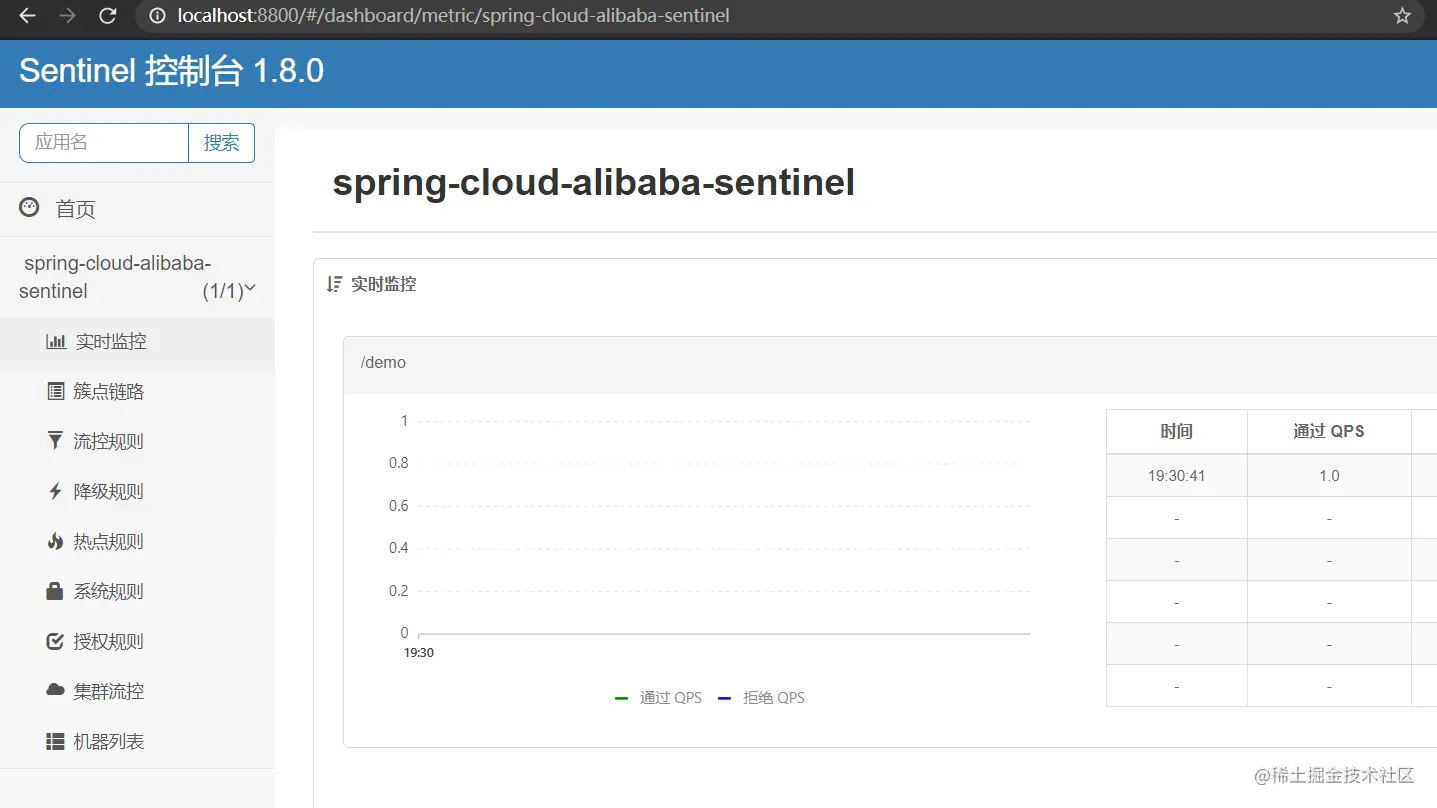Click the dashboard icon beside 首页
The height and width of the screenshot is (808, 1437).
30,208
